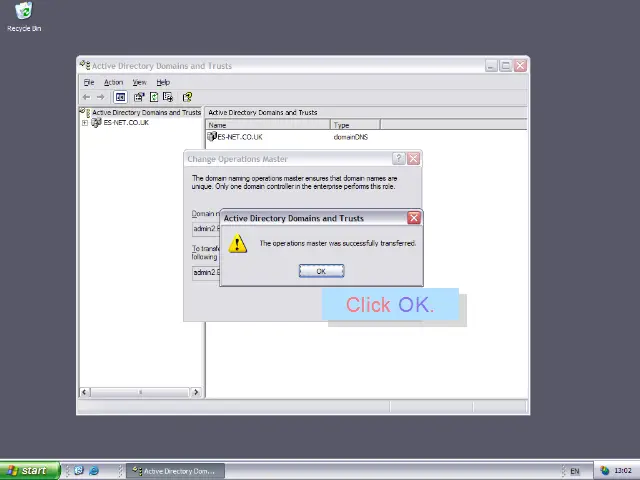Image resolution: width=640 pixels, height=480 pixels.
Task: Click the Name column header
Action: click(x=268, y=125)
